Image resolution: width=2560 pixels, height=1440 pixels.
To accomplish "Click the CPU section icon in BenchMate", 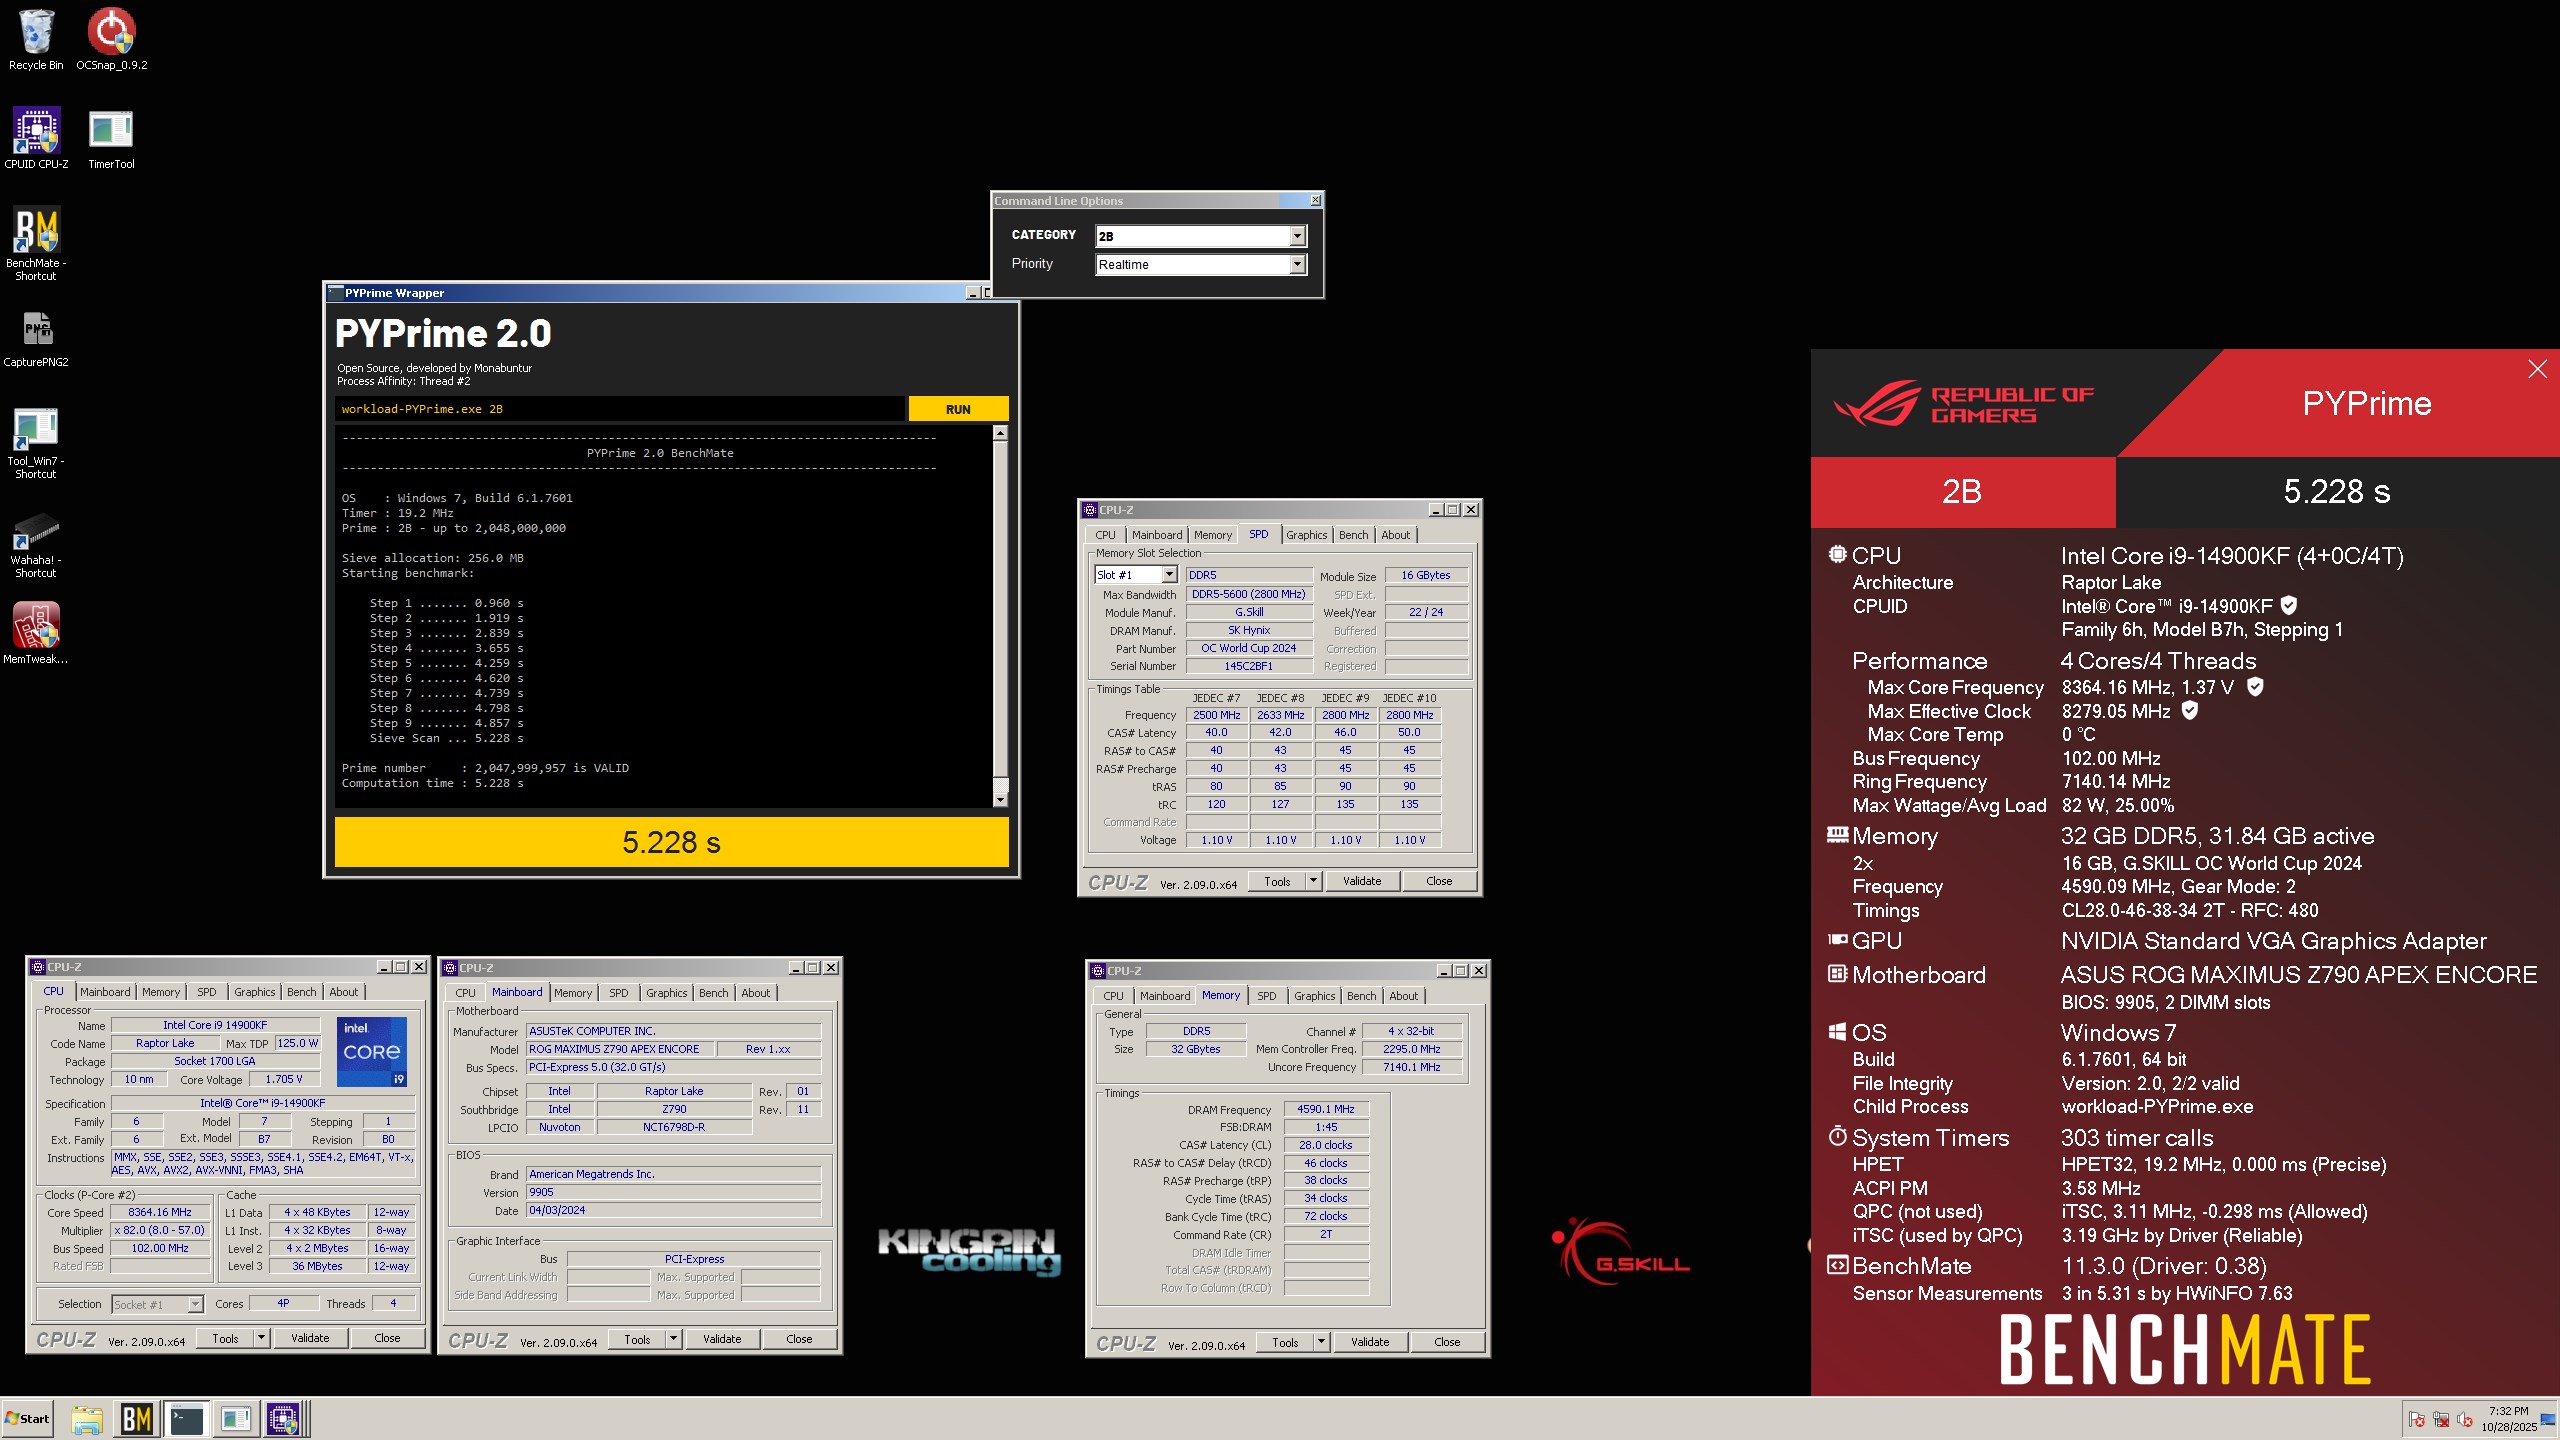I will coord(1837,554).
